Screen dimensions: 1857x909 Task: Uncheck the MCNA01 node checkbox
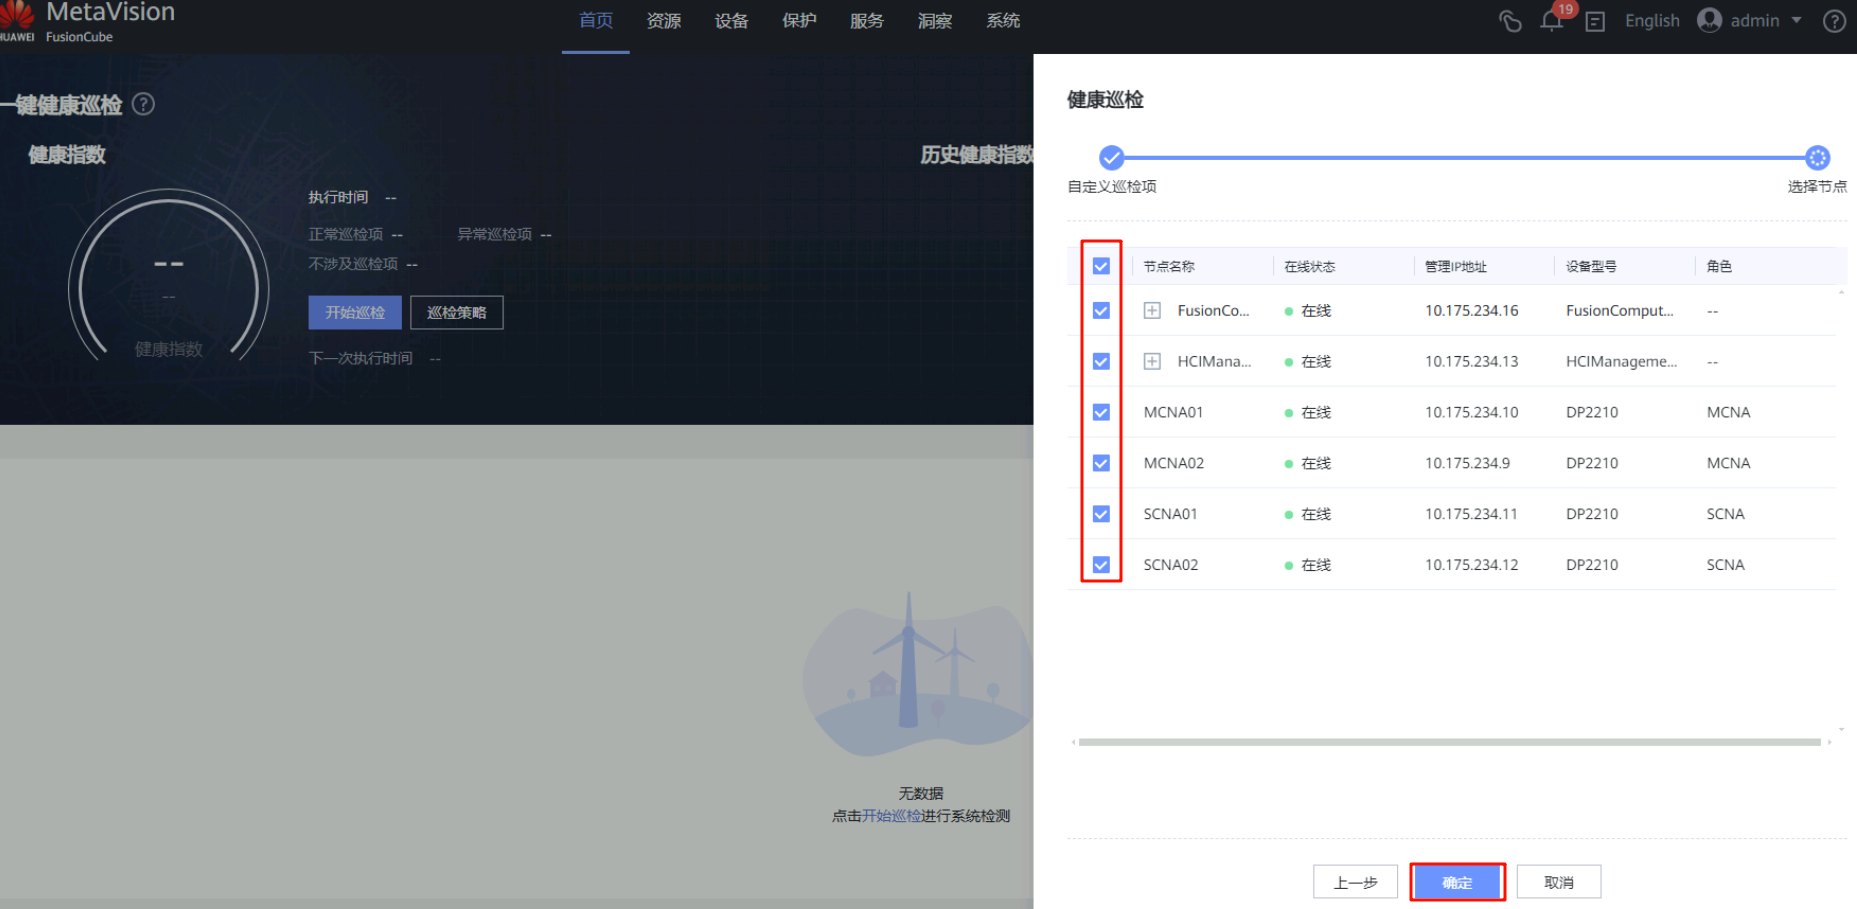pyautogui.click(x=1101, y=412)
